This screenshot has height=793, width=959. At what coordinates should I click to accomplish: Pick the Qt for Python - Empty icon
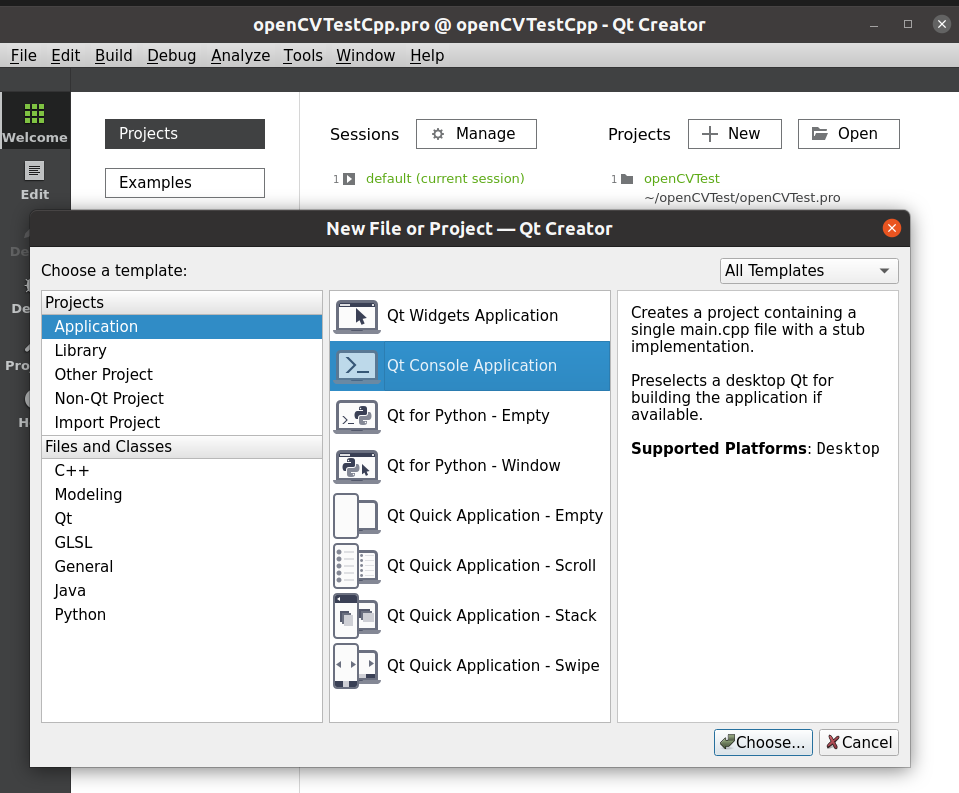(x=357, y=416)
